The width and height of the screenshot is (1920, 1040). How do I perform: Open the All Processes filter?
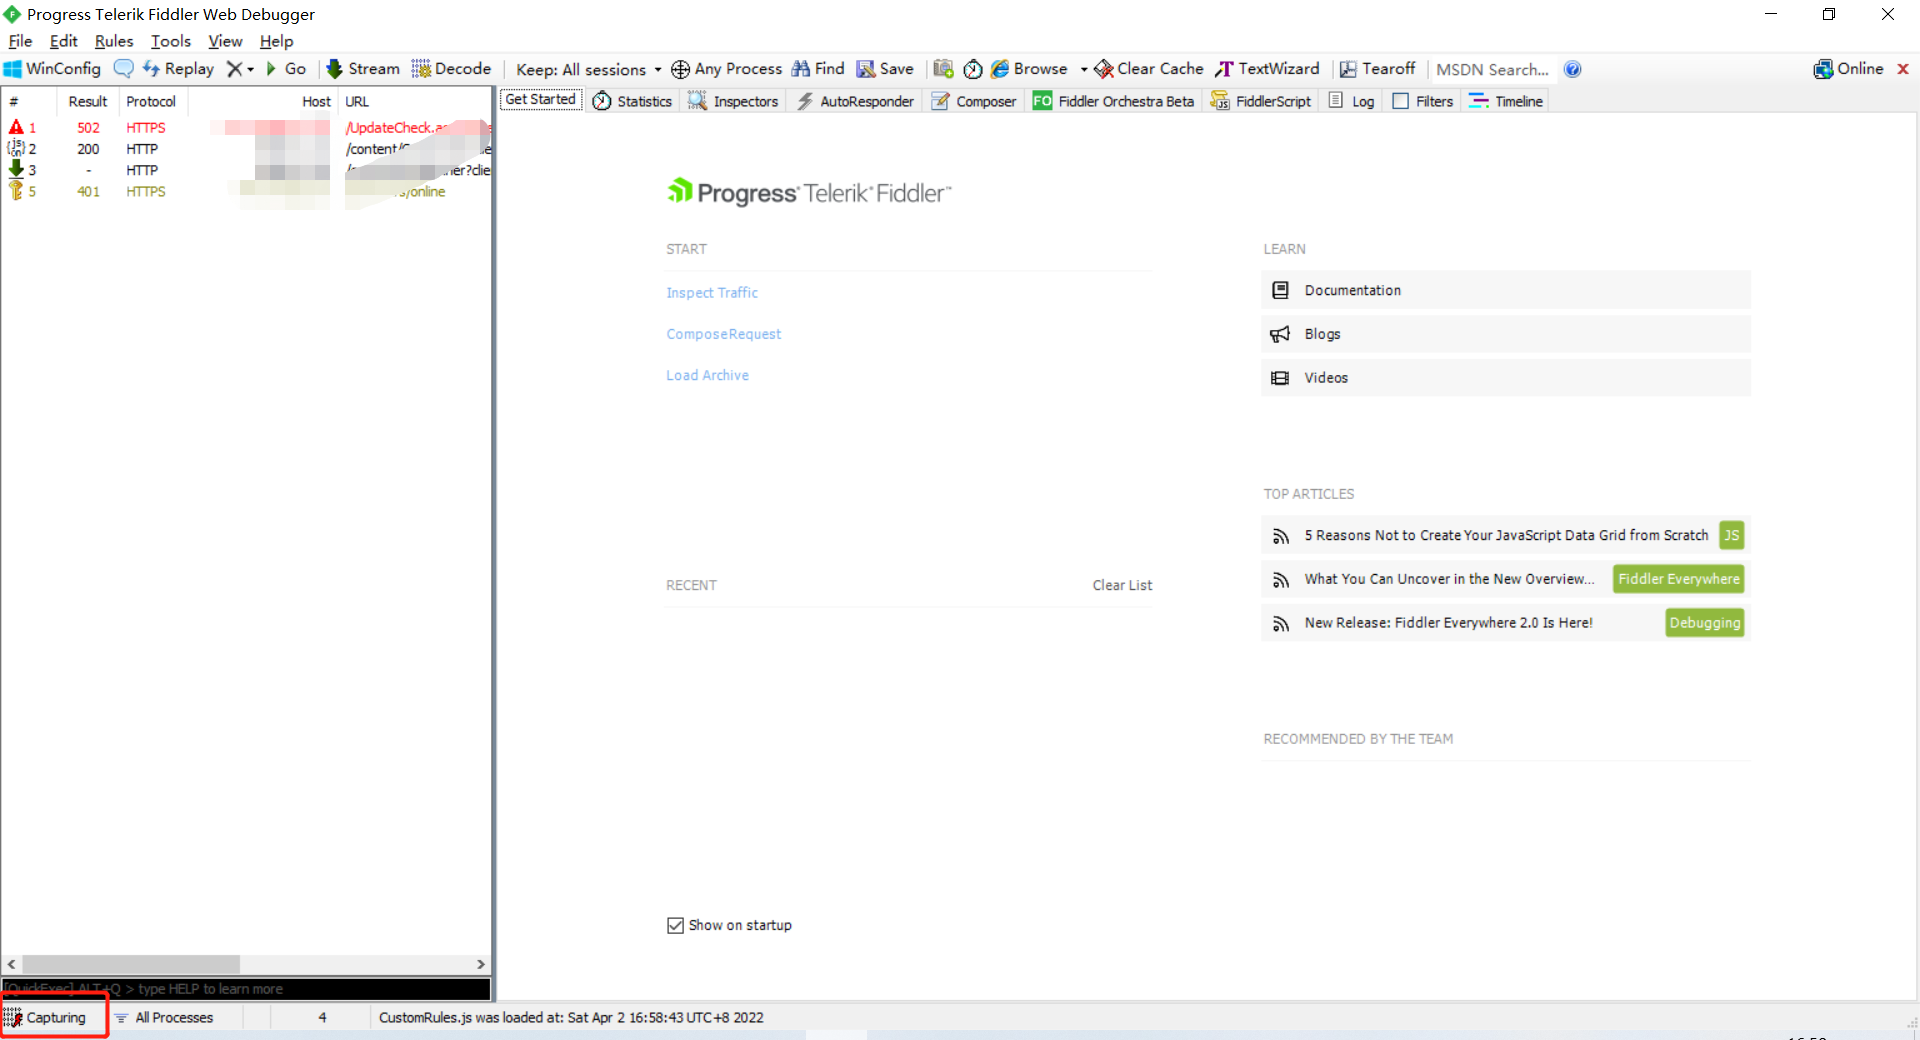point(165,1018)
